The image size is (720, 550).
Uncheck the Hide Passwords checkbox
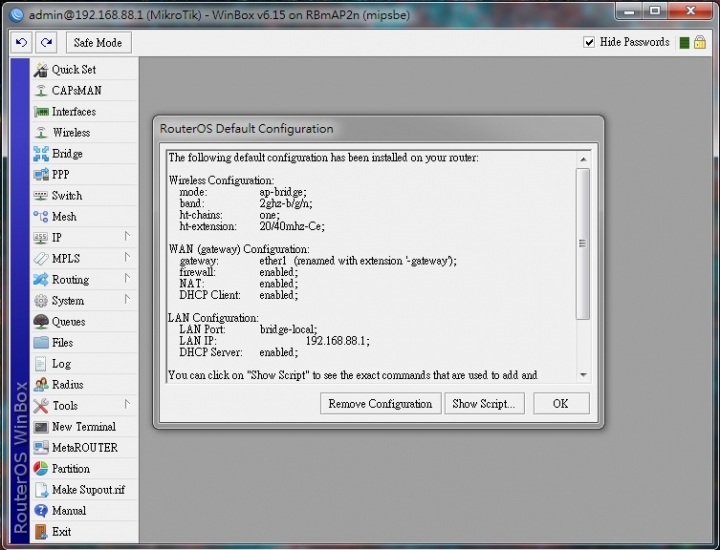click(589, 42)
